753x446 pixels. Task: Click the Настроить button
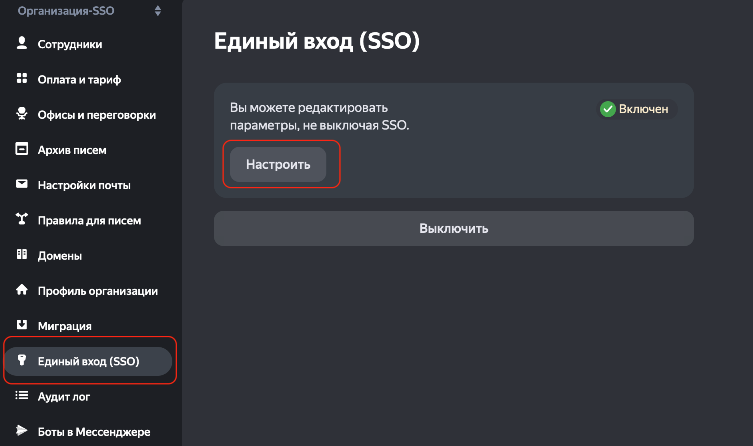[x=278, y=164]
